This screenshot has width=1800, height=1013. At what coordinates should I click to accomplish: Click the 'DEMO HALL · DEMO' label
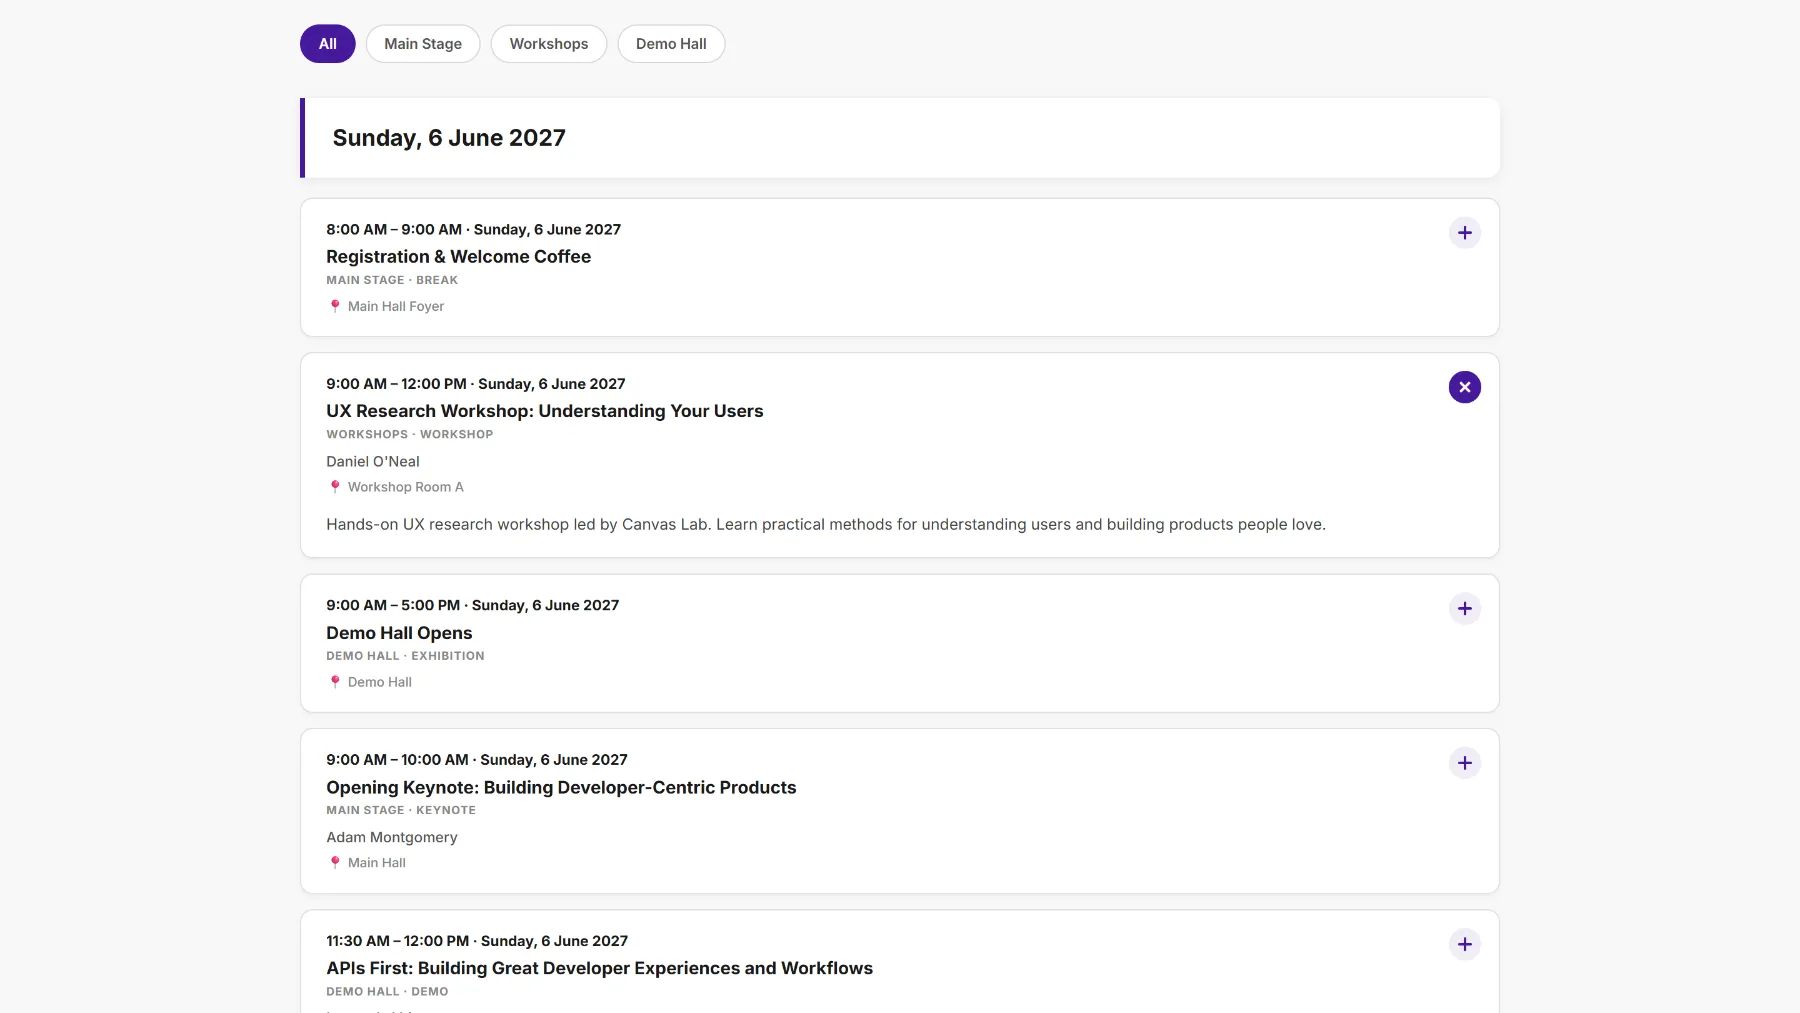tap(387, 992)
